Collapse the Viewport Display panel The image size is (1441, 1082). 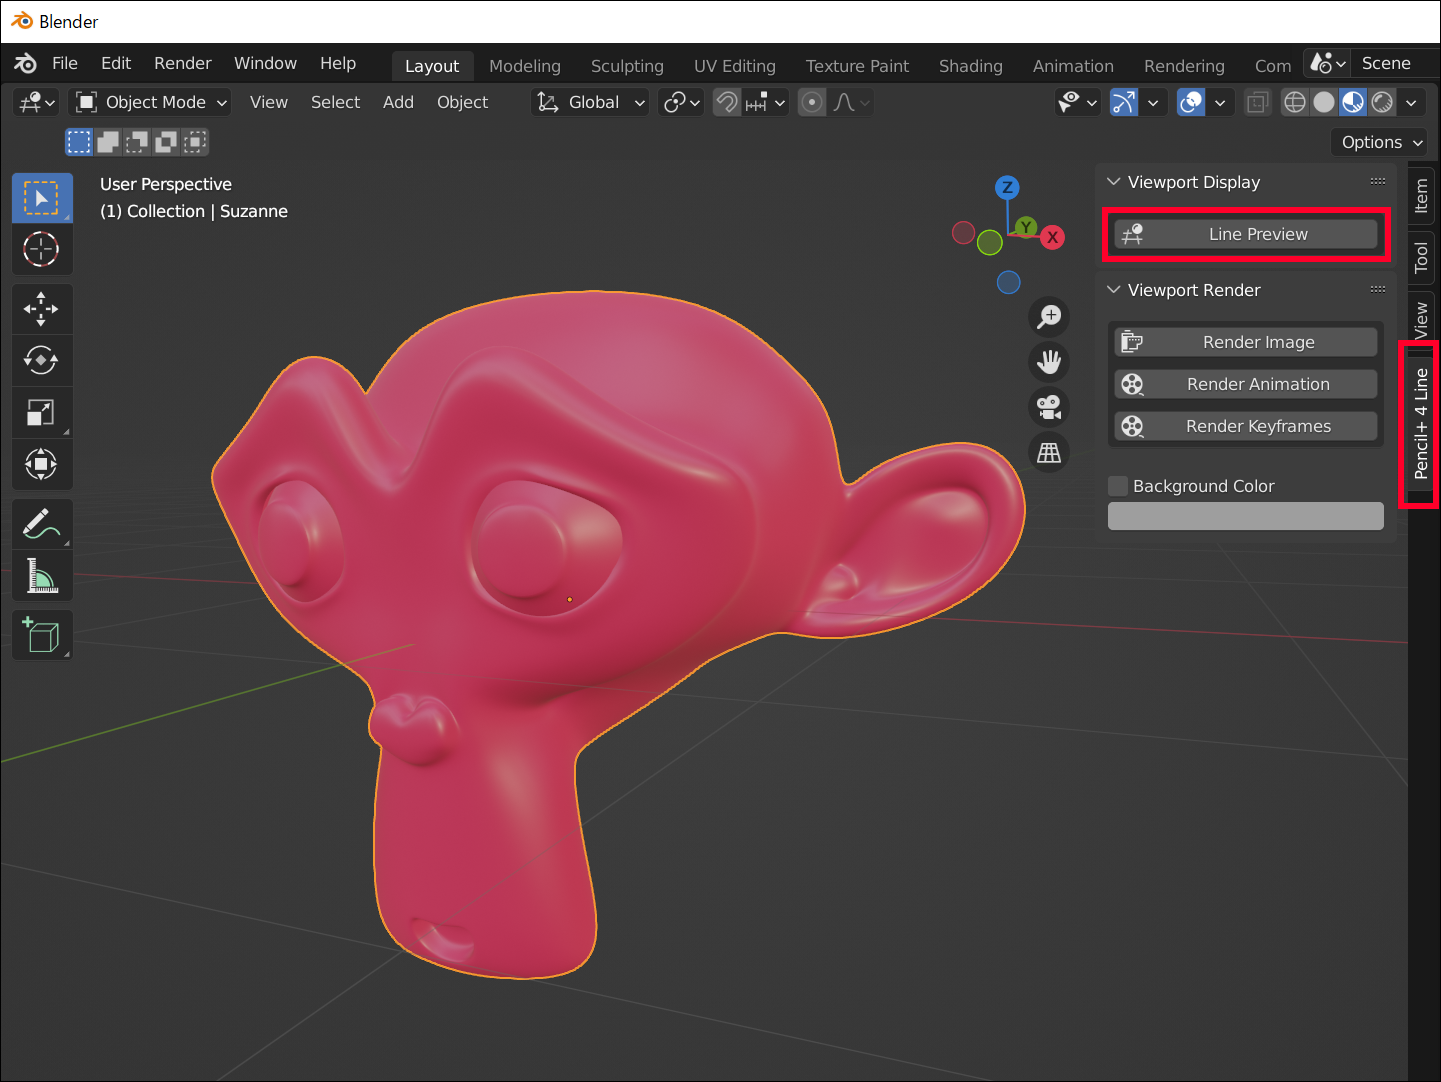tap(1113, 182)
